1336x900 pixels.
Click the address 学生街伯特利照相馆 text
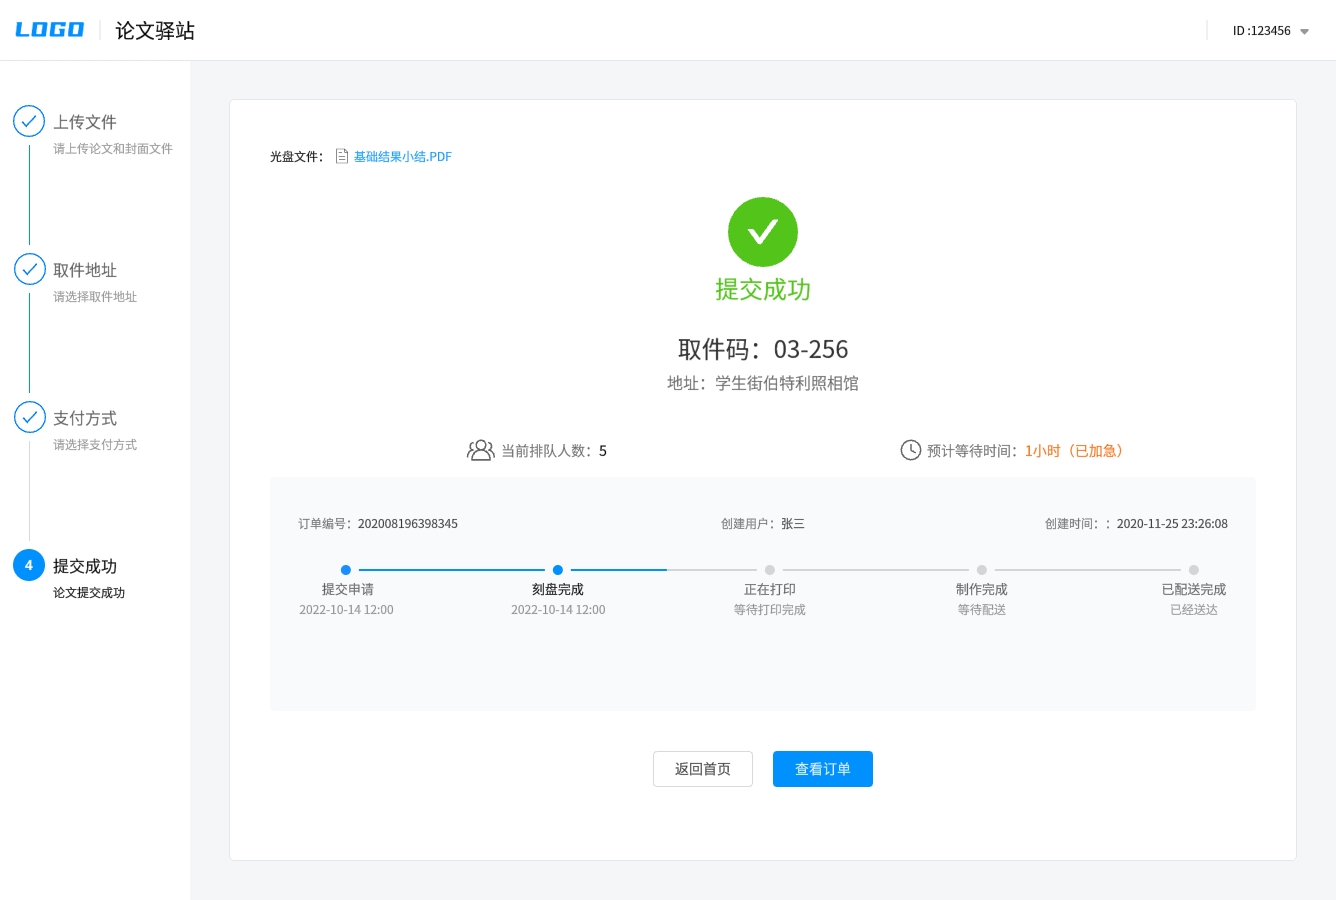click(x=787, y=383)
